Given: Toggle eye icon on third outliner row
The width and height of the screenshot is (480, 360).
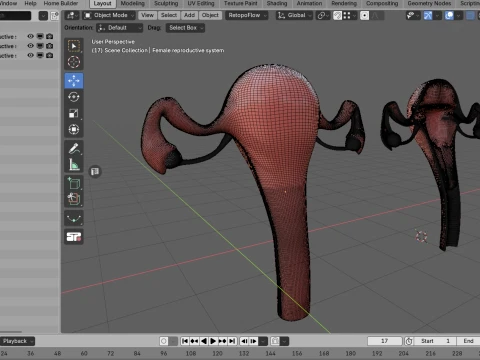Looking at the screenshot, I should tap(31, 55).
